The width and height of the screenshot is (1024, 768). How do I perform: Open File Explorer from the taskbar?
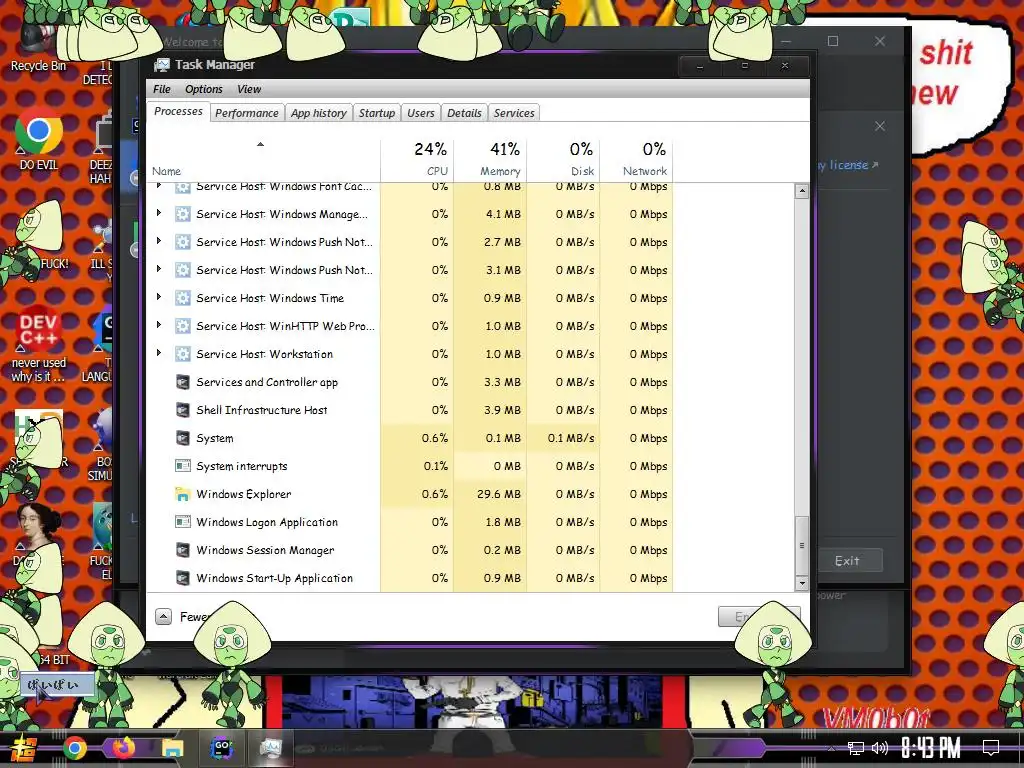pyautogui.click(x=173, y=748)
